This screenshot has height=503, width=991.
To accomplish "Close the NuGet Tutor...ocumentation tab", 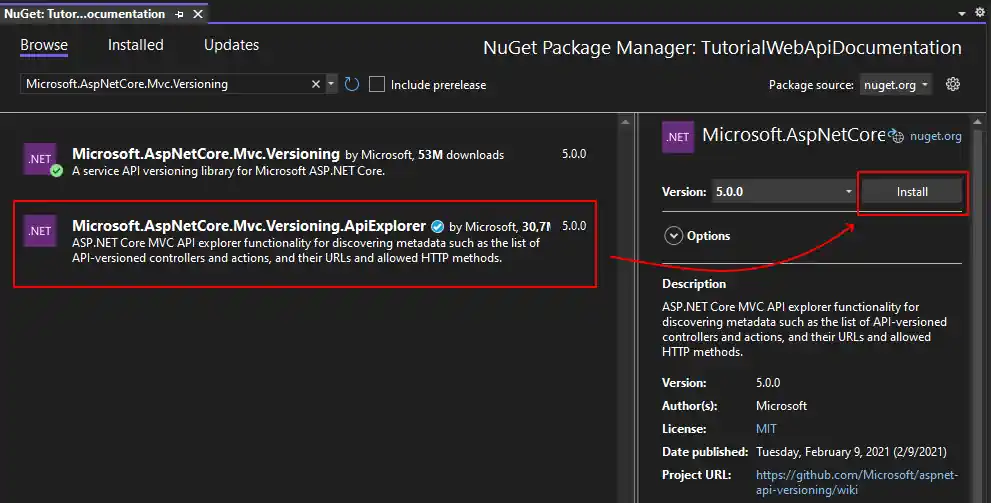I will (198, 14).
